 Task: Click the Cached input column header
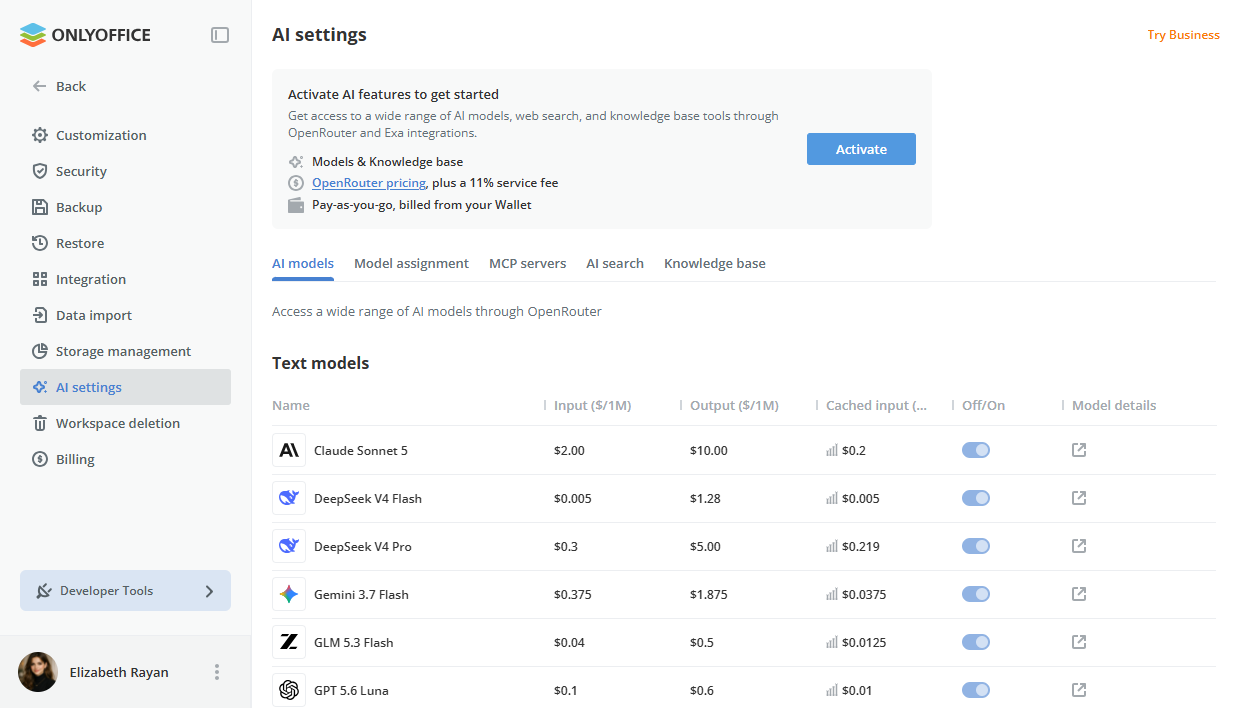click(x=877, y=406)
